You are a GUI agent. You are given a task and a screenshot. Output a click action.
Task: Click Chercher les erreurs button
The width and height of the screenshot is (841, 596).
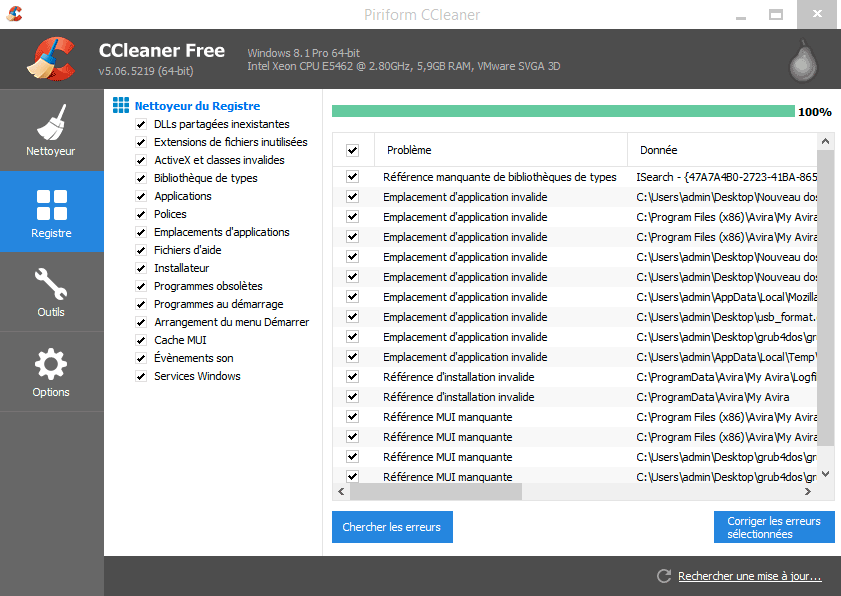click(392, 527)
